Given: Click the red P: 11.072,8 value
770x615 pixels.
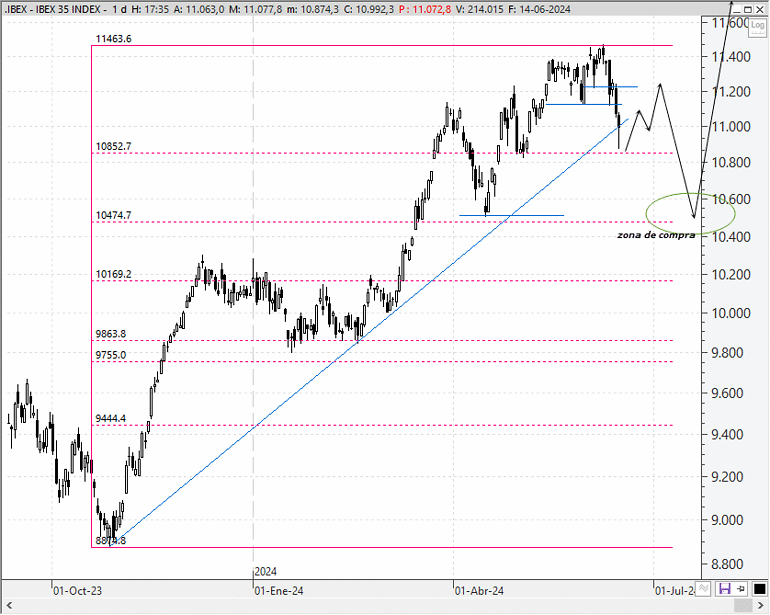Looking at the screenshot, I should click(x=424, y=9).
